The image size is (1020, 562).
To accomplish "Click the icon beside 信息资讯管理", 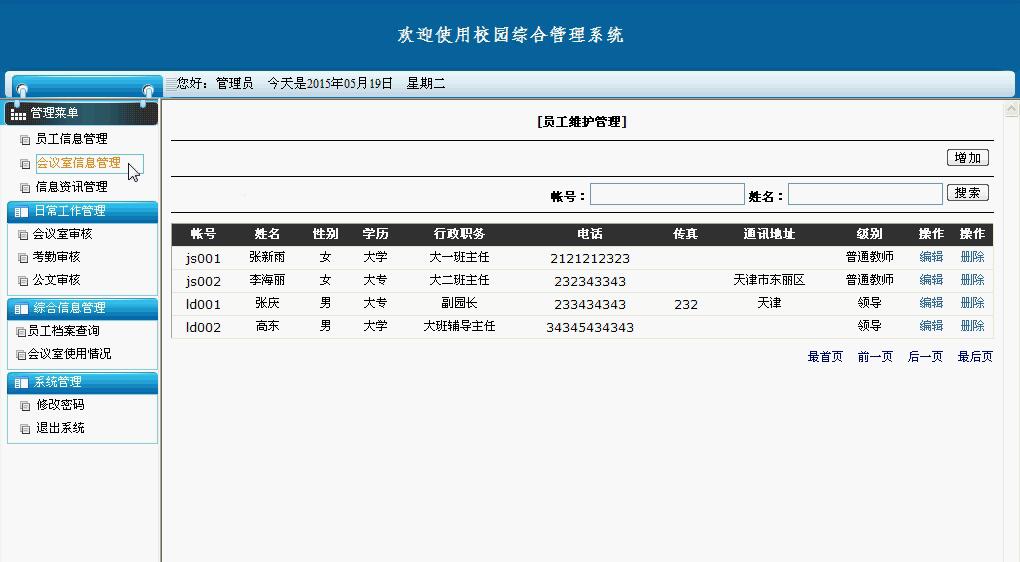I will click(x=25, y=188).
